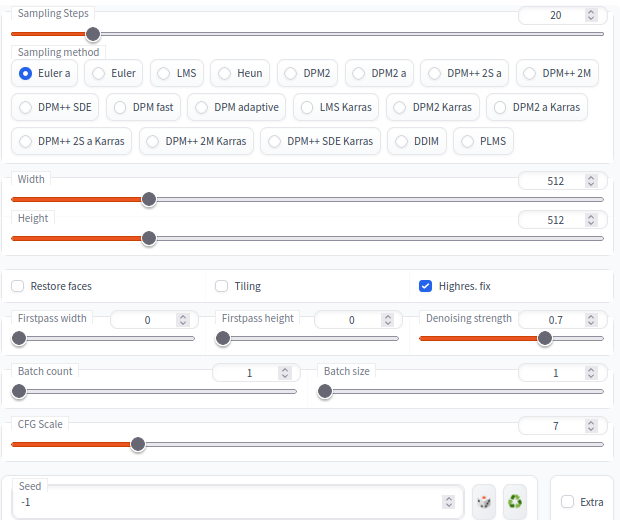The width and height of the screenshot is (620, 520).
Task: Click the Firstpass width value field
Action: [154, 320]
